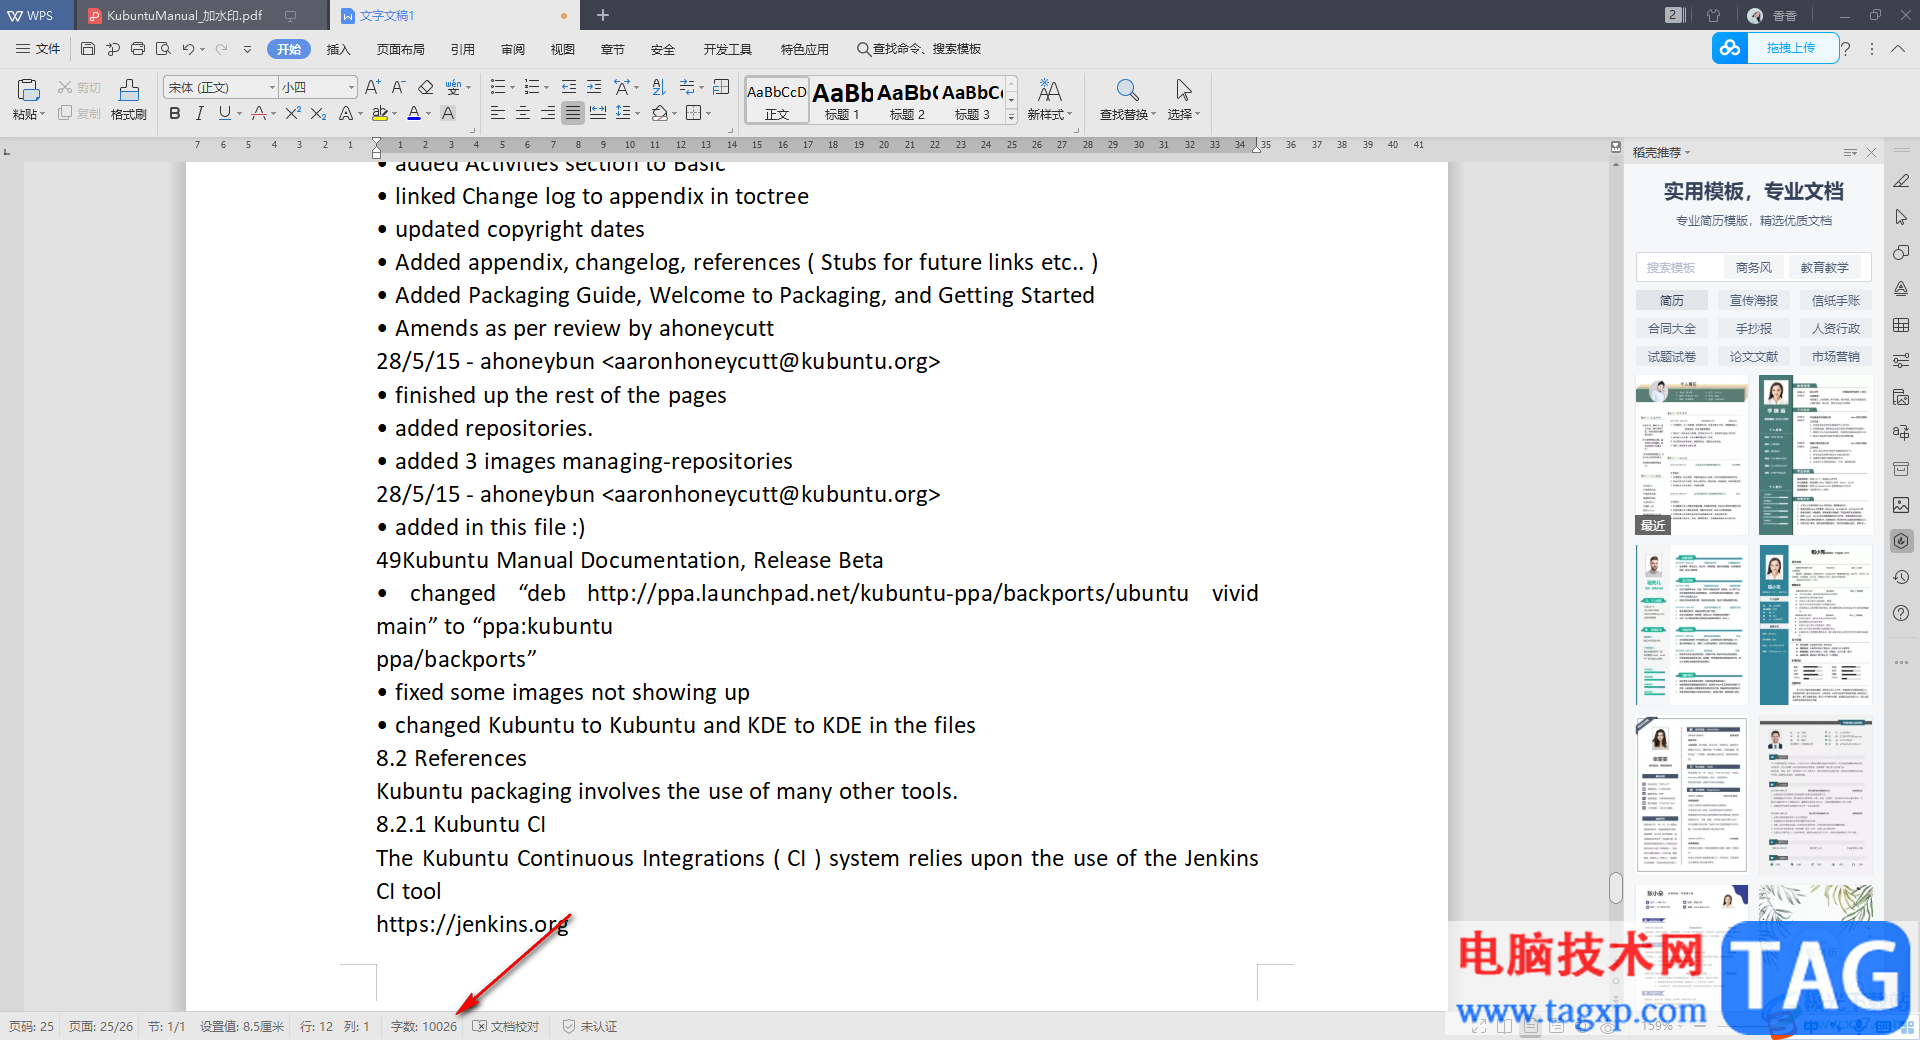Open the table tool in right sidebar
Image resolution: width=1920 pixels, height=1040 pixels.
tap(1901, 325)
